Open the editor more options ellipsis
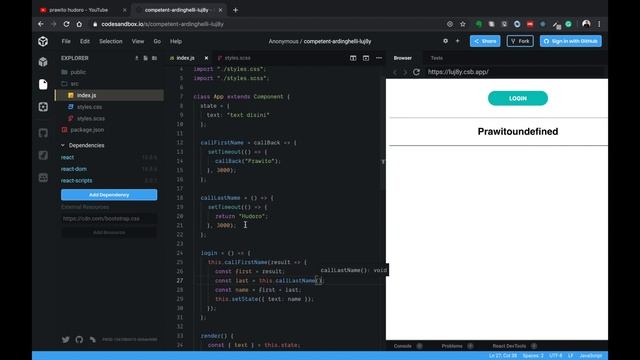This screenshot has width=640, height=360. pyautogui.click(x=379, y=58)
